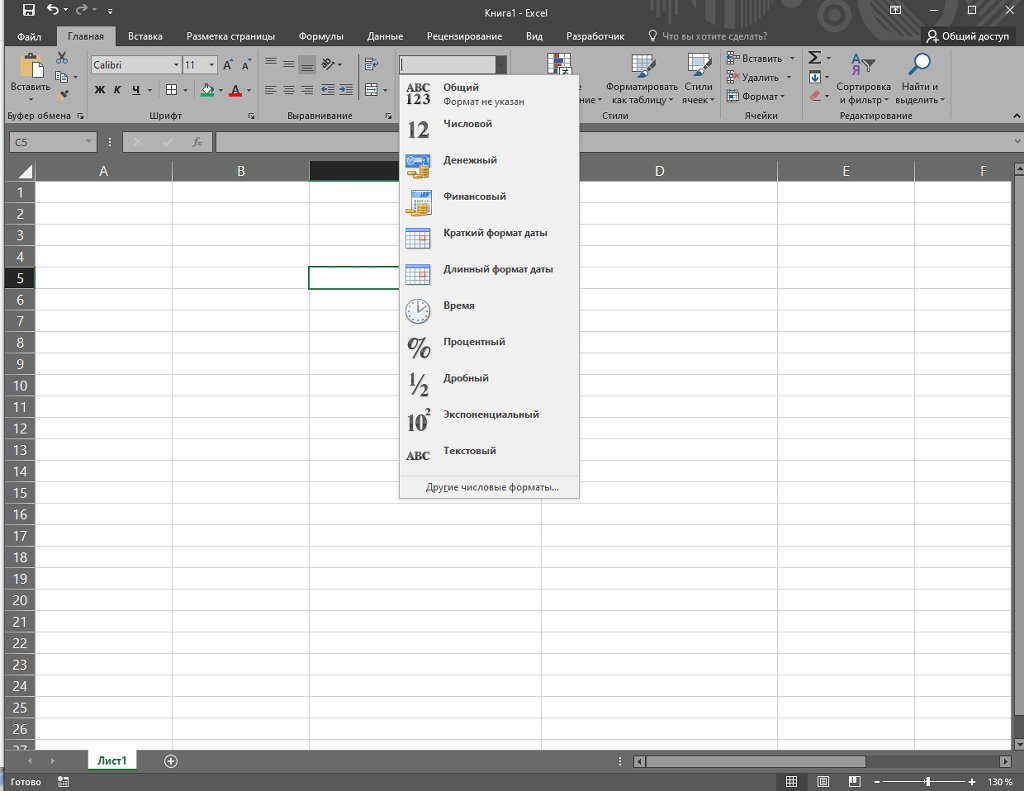Toggle top vertical alignment
The image size is (1024, 791).
pos(270,64)
